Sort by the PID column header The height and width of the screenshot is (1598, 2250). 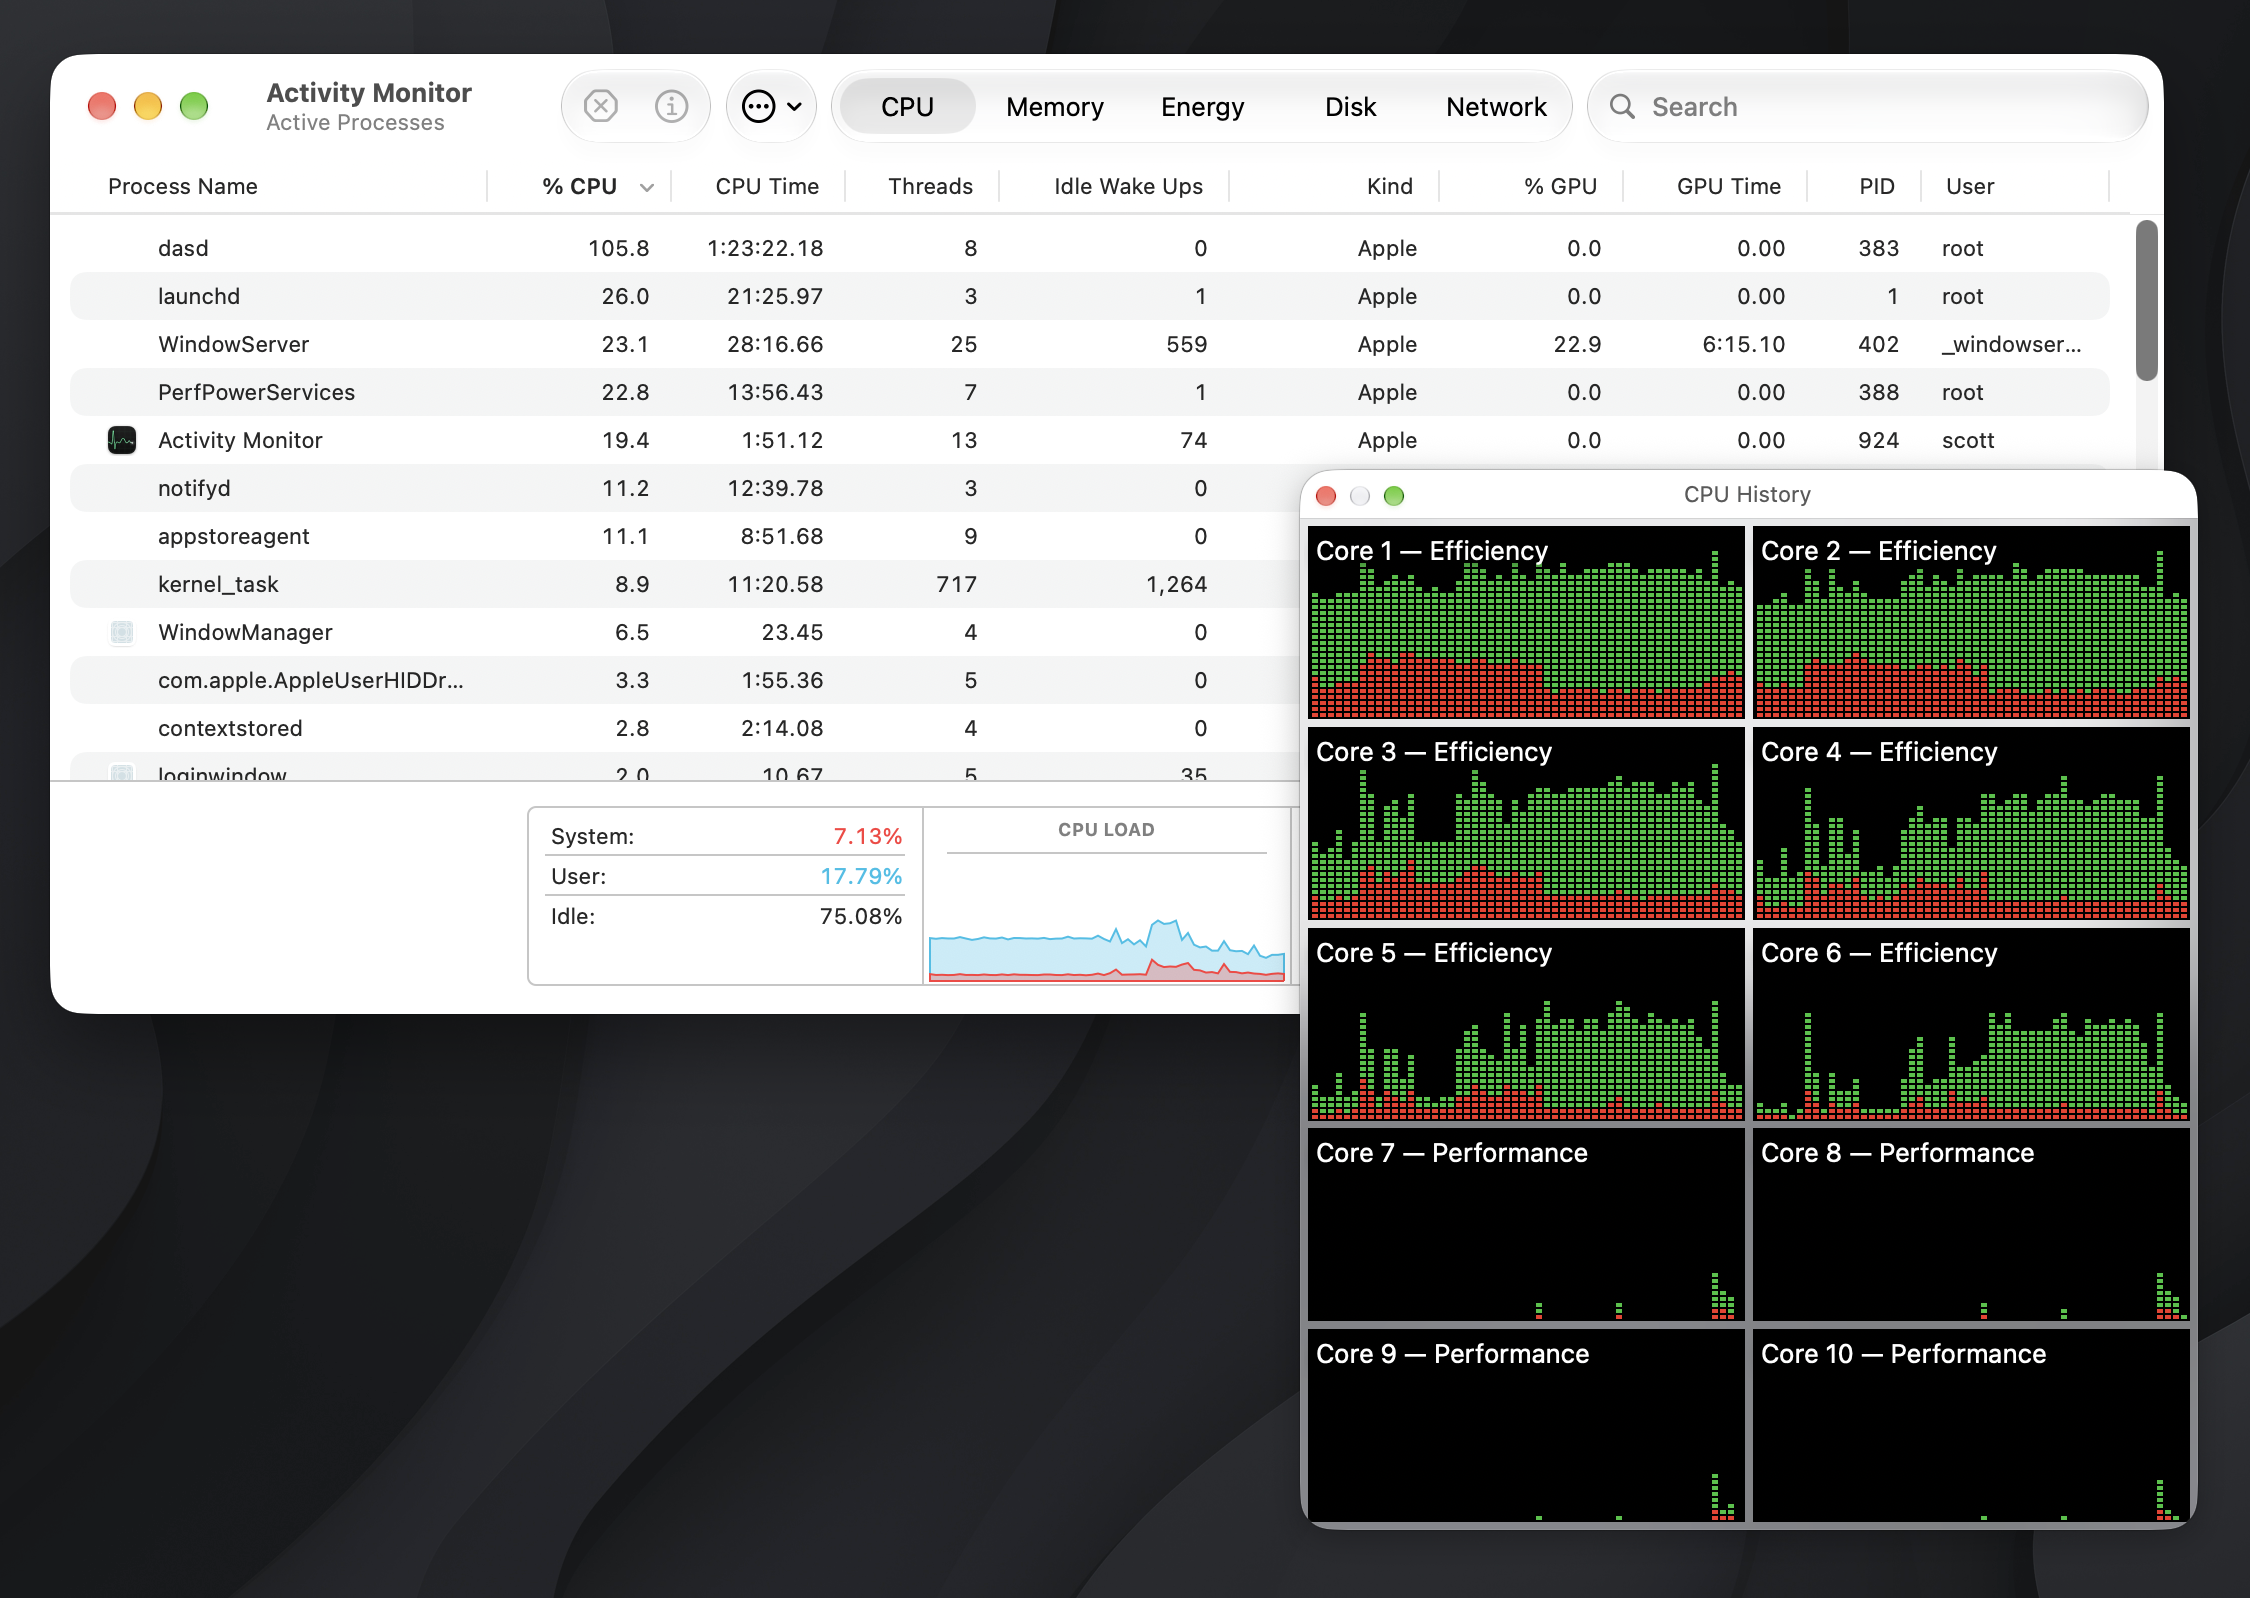(x=1877, y=186)
